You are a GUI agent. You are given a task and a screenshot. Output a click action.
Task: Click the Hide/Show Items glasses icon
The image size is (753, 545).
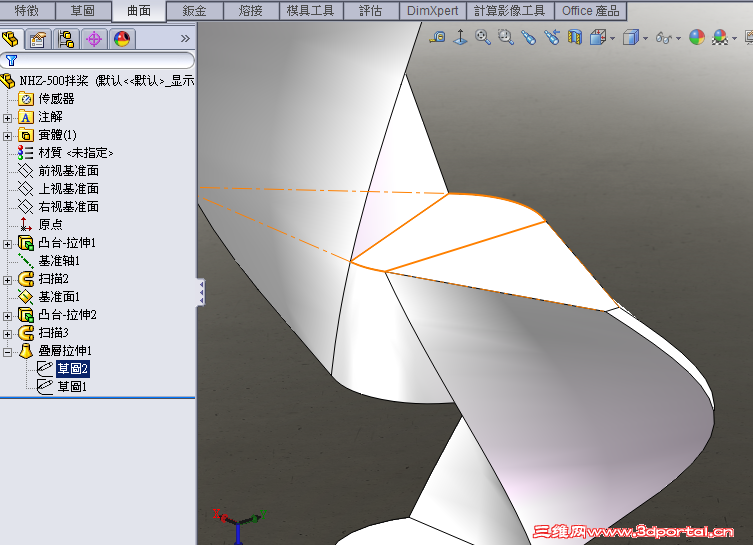coord(664,38)
